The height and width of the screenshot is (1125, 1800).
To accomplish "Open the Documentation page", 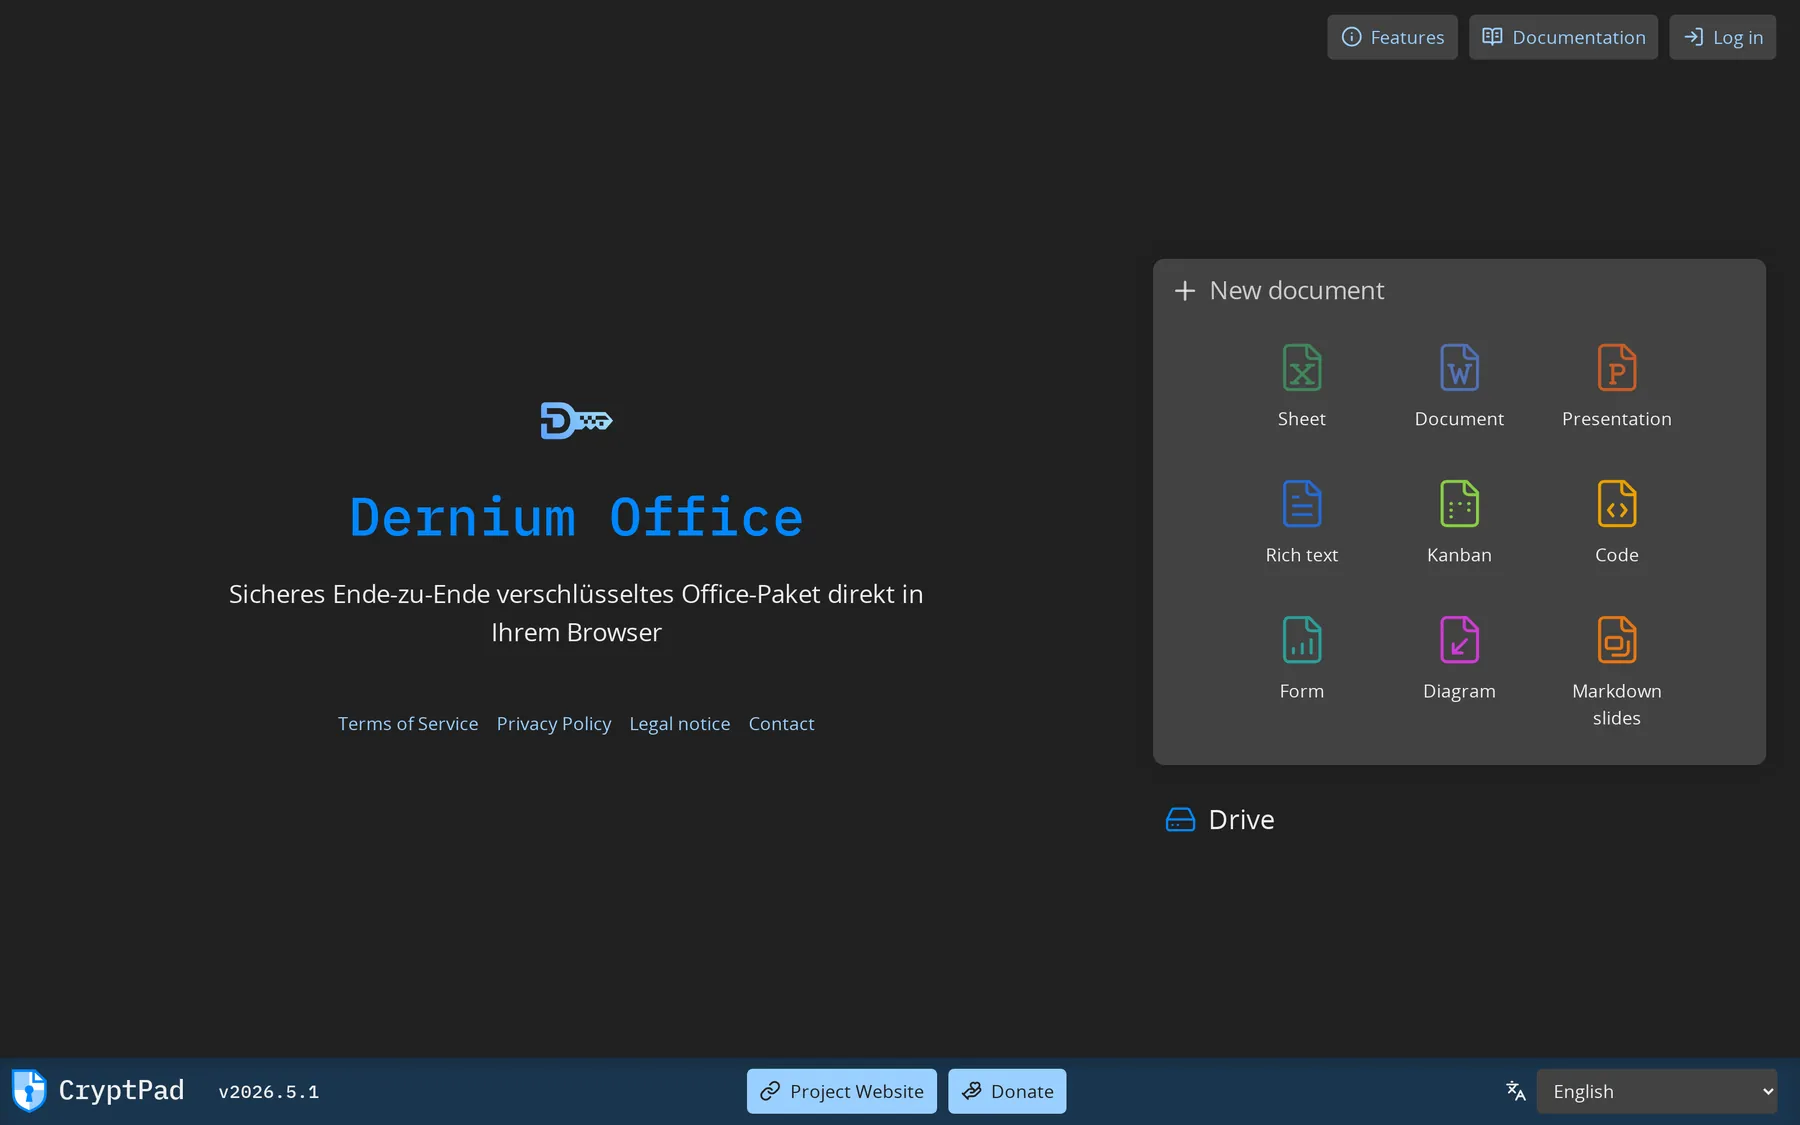I will pyautogui.click(x=1563, y=37).
